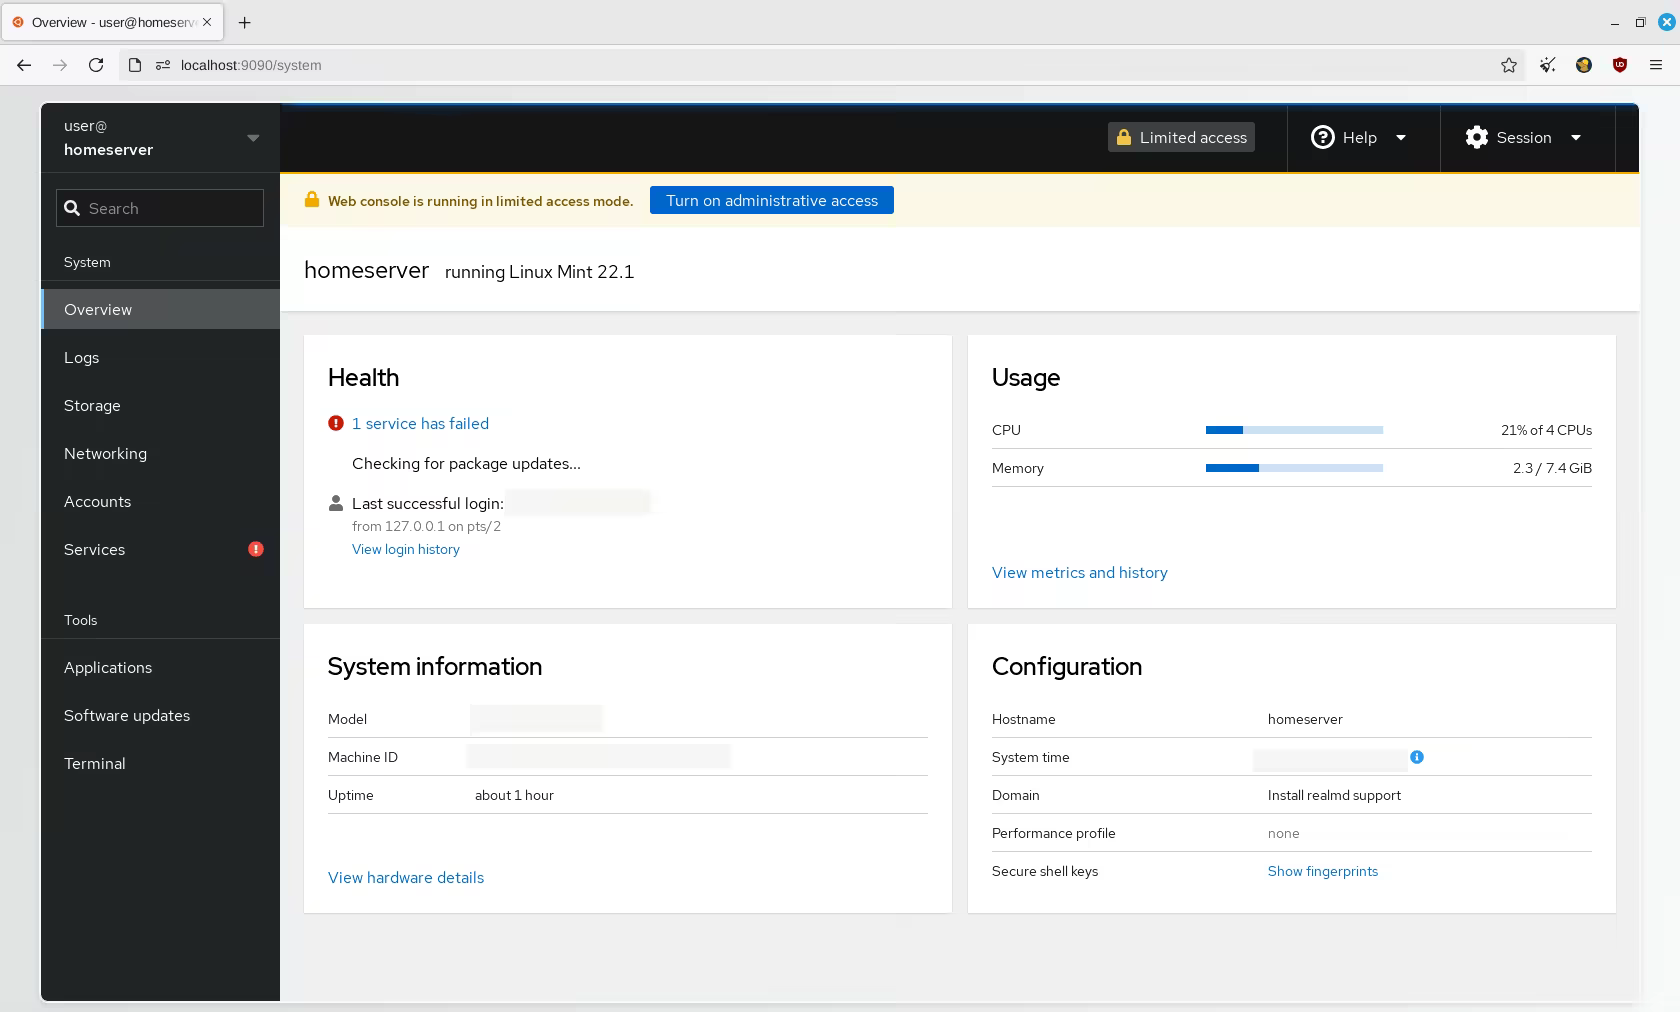This screenshot has height=1012, width=1680.
Task: Open the 1 service has failed link
Action: pyautogui.click(x=420, y=424)
